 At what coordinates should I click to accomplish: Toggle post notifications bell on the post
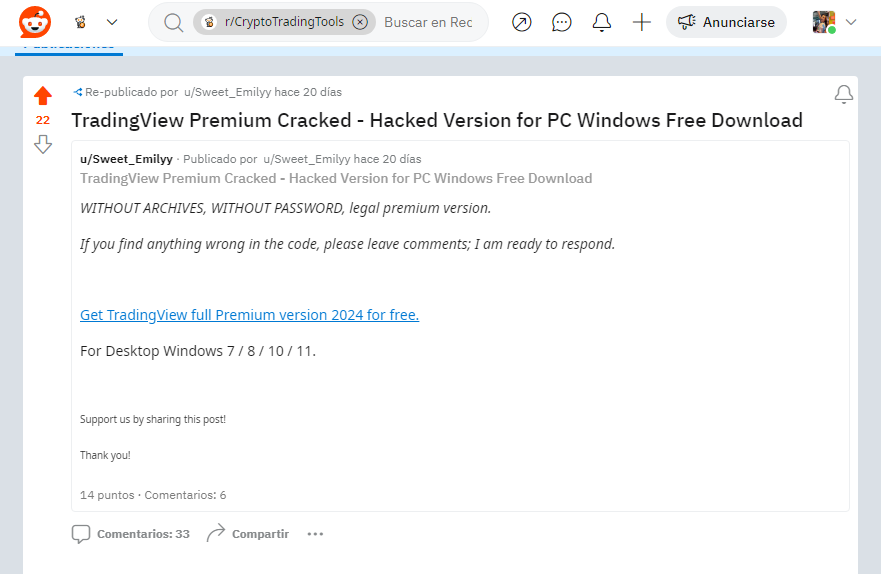tap(843, 94)
